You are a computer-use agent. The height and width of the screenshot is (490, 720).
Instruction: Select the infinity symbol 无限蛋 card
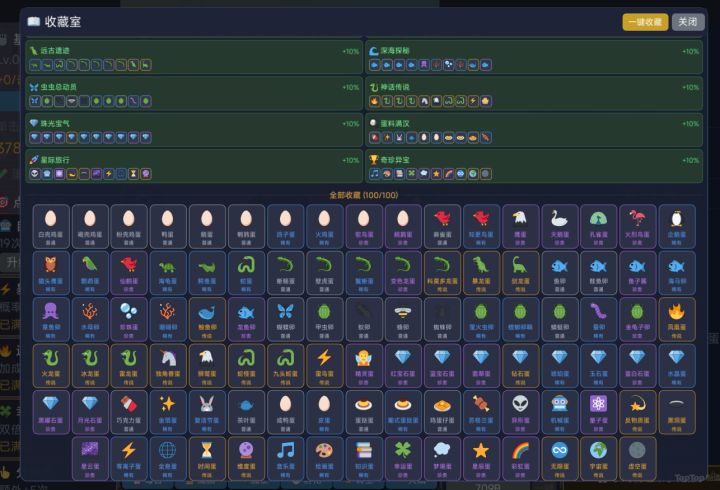click(559, 458)
